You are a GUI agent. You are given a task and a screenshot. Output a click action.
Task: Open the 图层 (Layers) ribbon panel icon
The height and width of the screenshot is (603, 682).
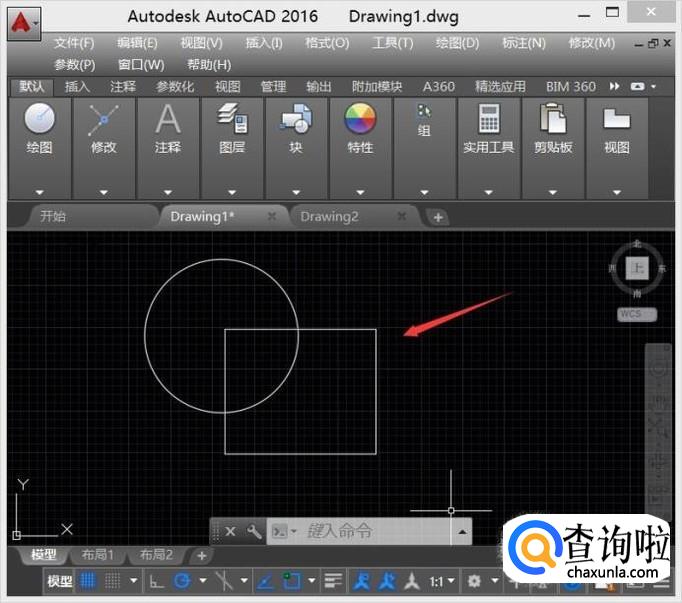[x=232, y=118]
